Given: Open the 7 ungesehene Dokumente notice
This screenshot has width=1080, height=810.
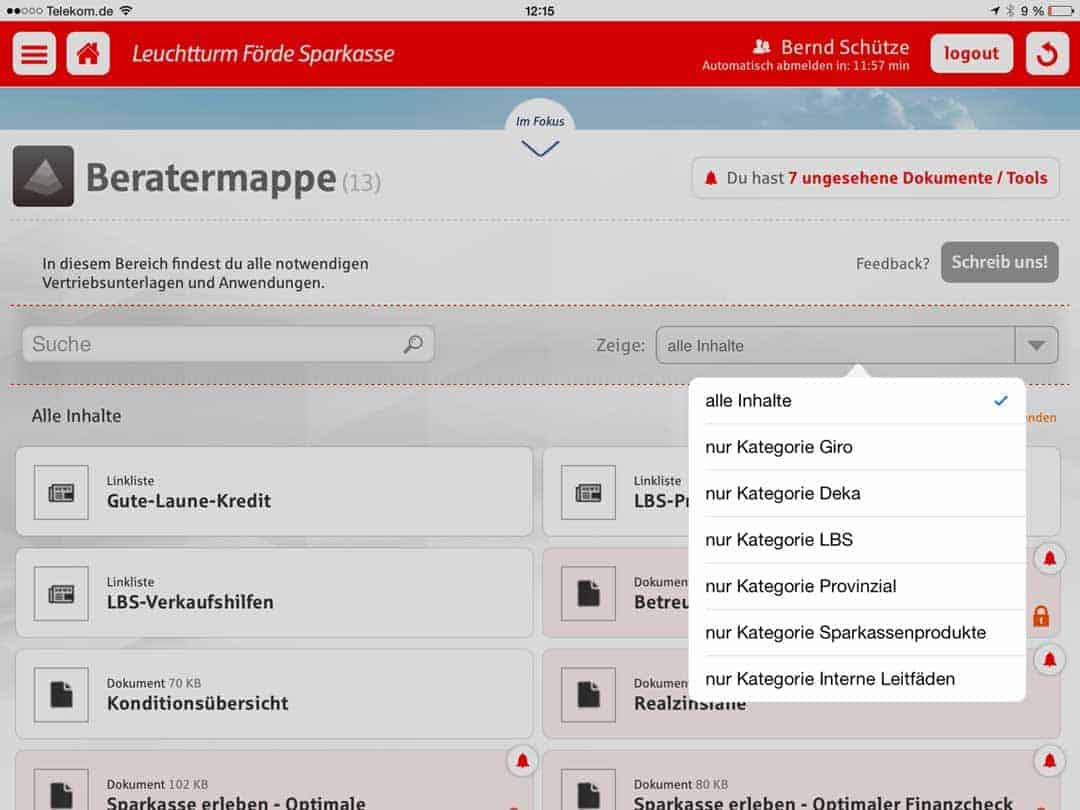Looking at the screenshot, I should 875,178.
